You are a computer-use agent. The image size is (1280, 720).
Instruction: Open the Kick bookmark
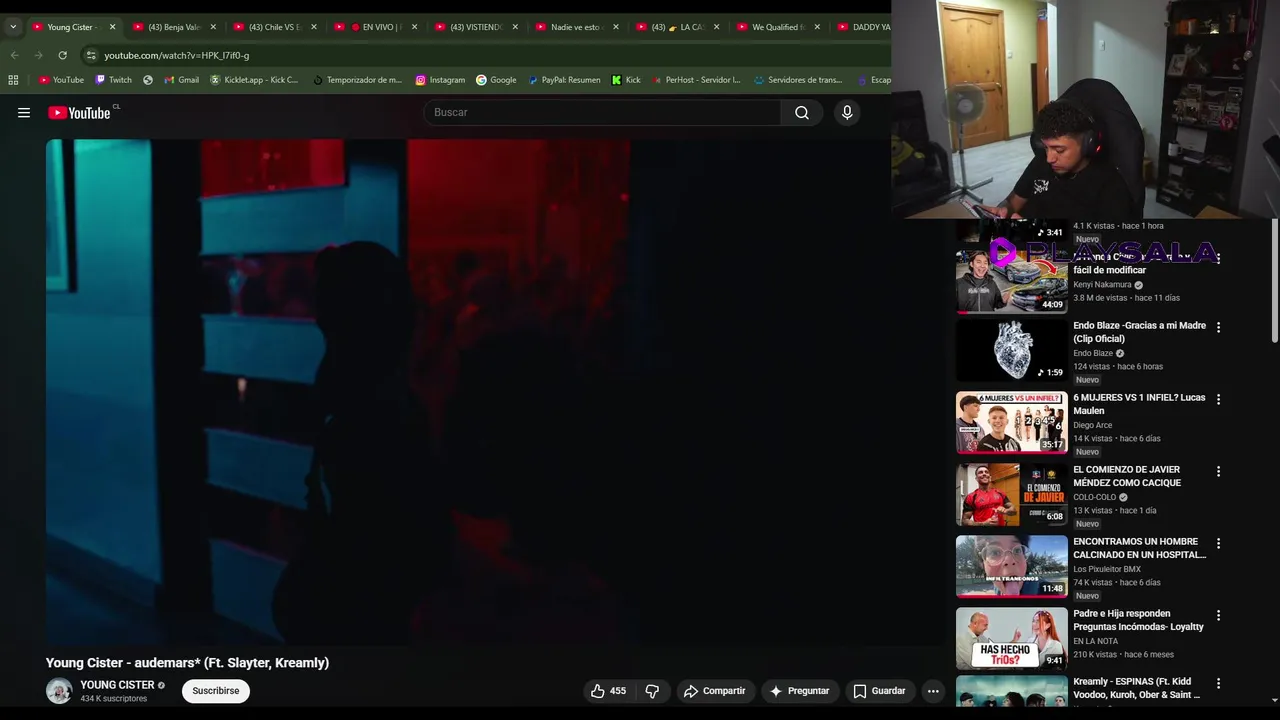click(x=626, y=80)
